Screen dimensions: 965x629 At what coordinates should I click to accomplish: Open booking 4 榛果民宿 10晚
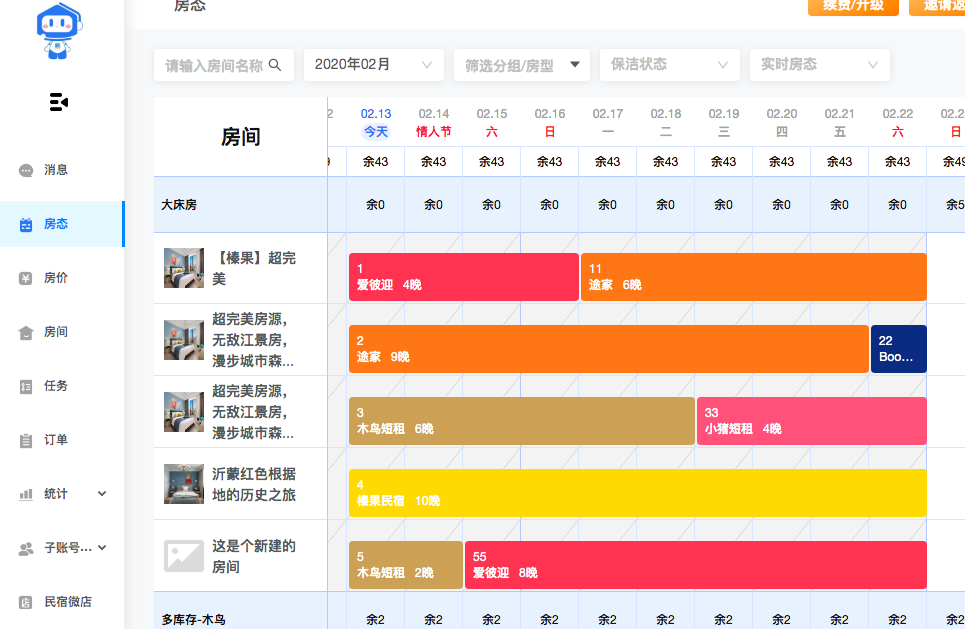(638, 493)
